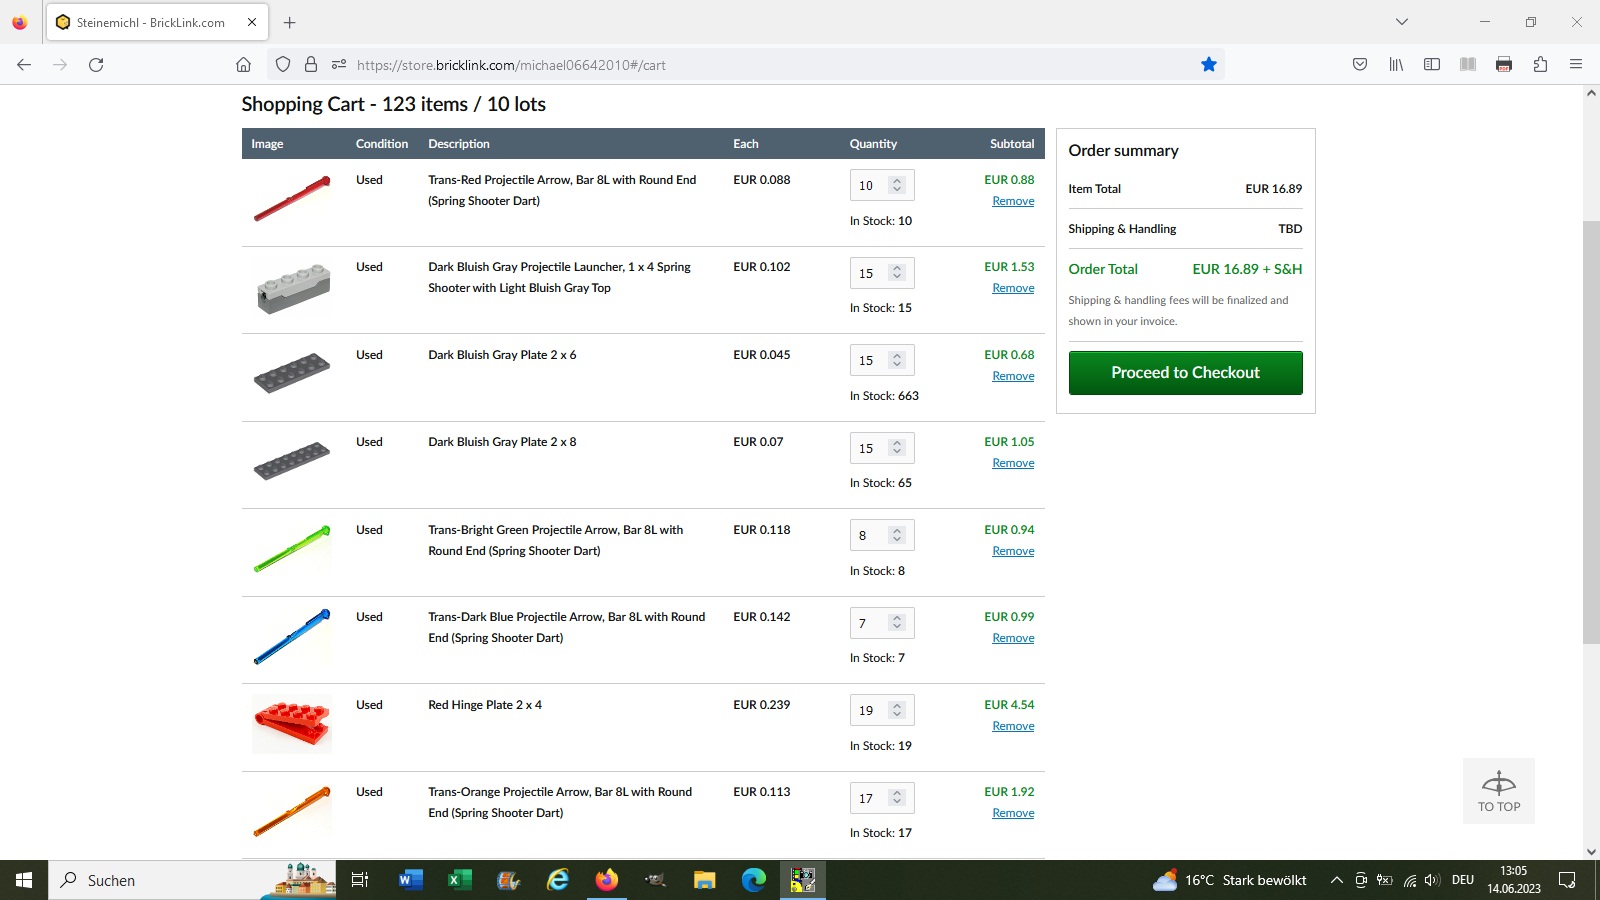Click the address bar URL
1600x900 pixels.
tap(511, 65)
